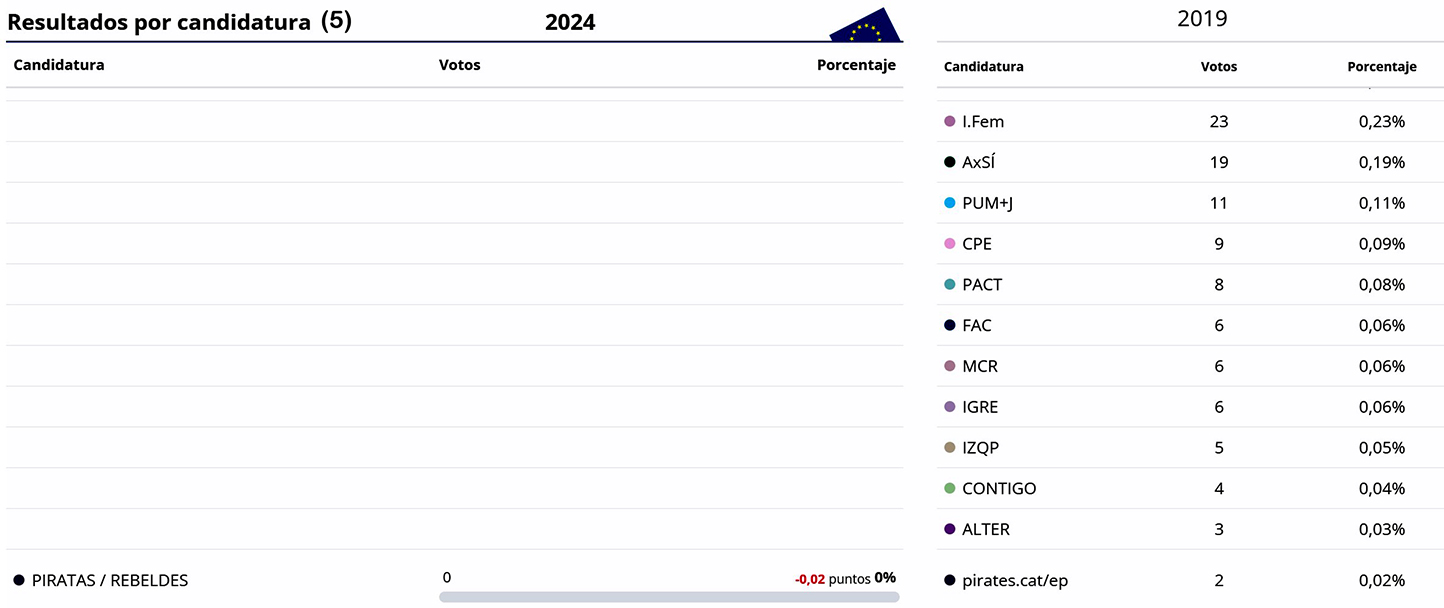The width and height of the screenshot is (1444, 608).
Task: Click the PIRATAS / REBELDES dot marker
Action: click(19, 580)
